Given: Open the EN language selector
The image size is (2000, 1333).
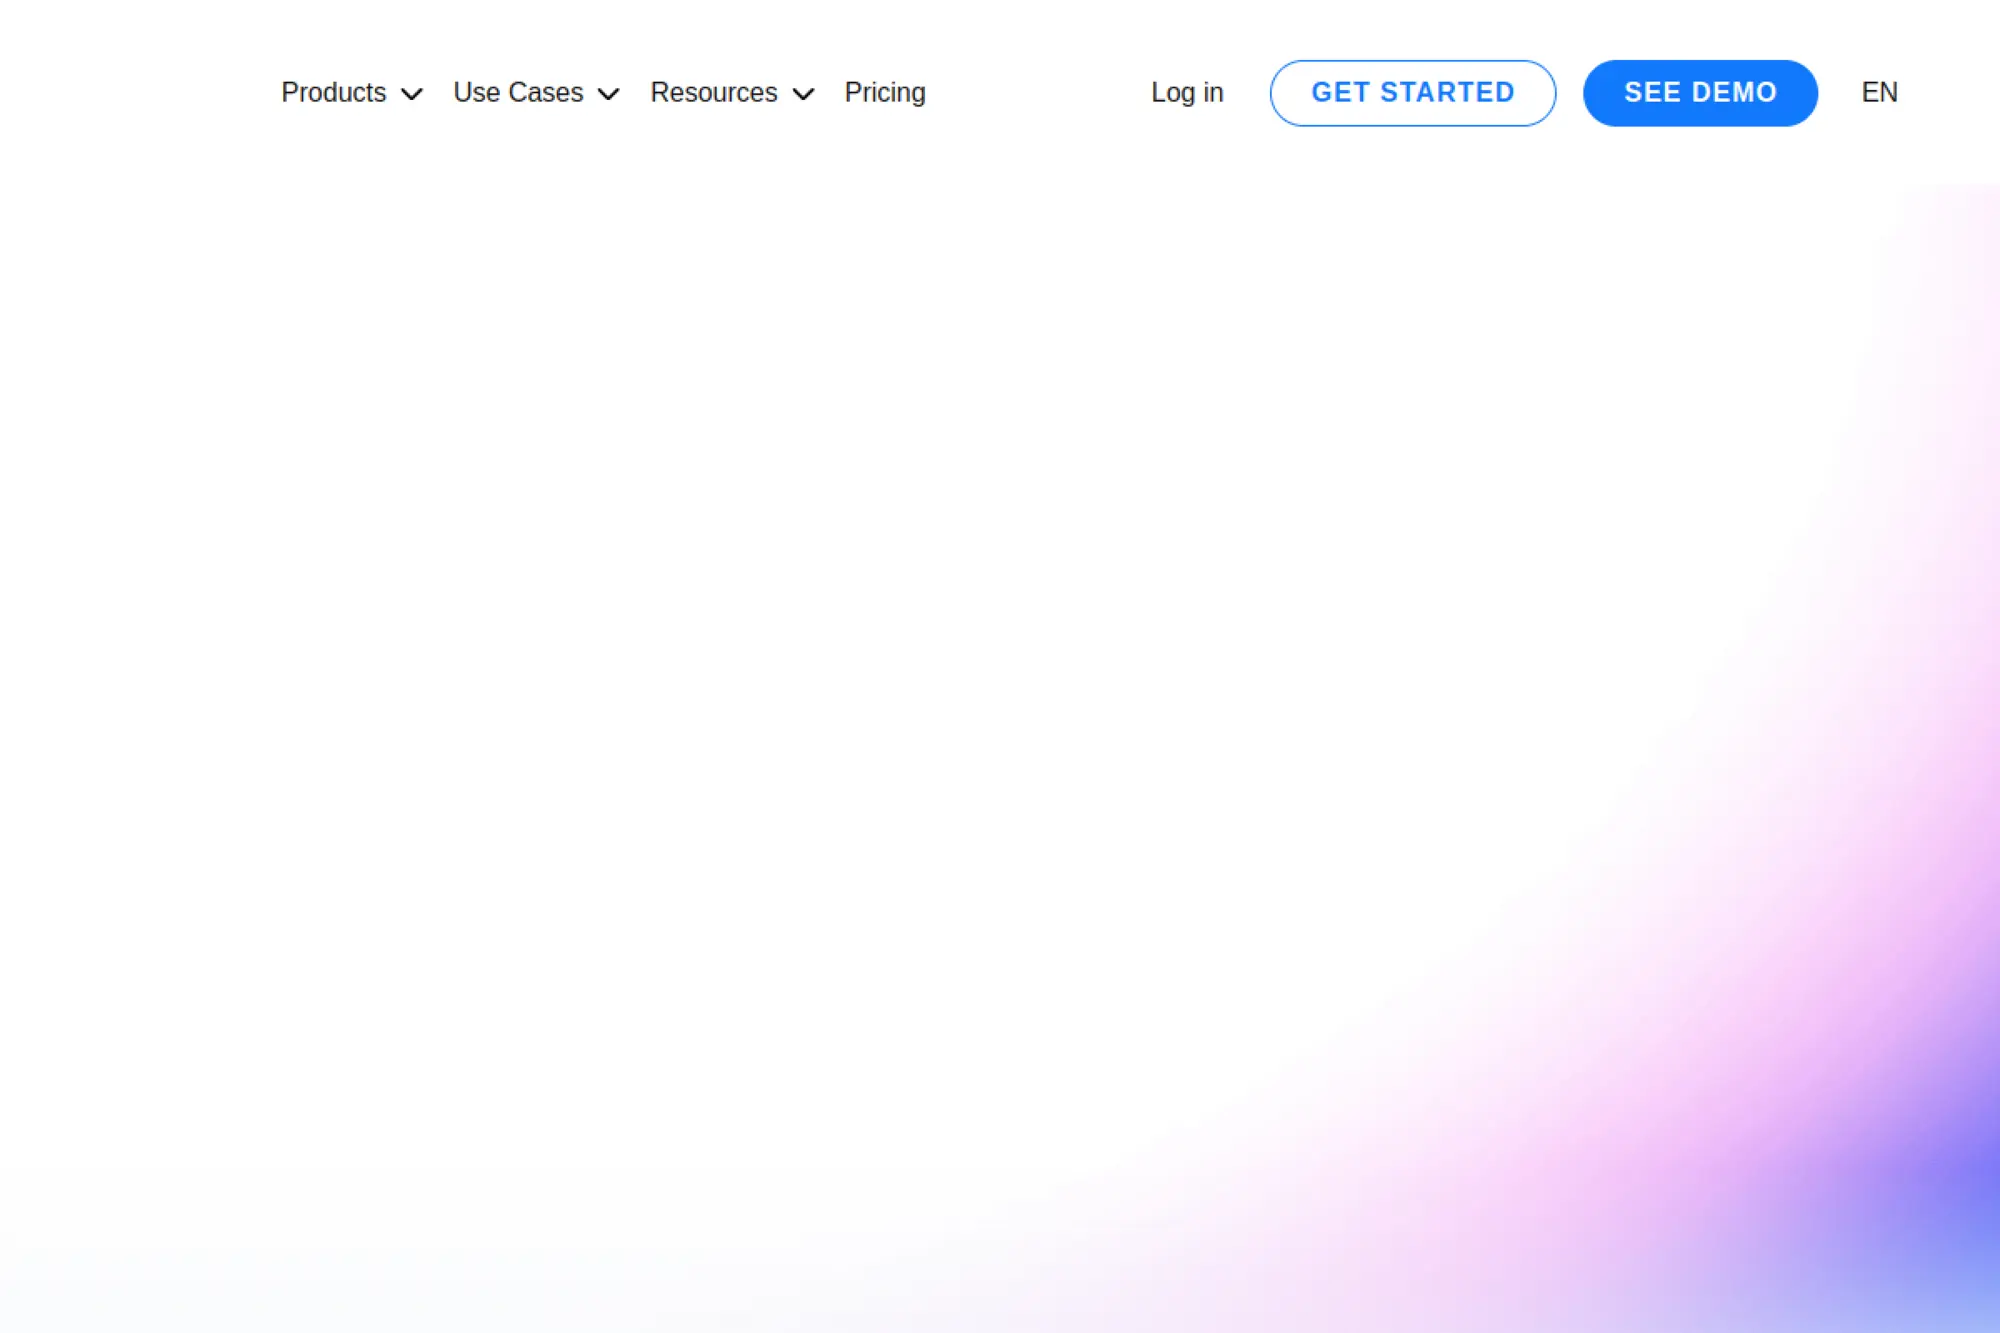Looking at the screenshot, I should coord(1879,93).
